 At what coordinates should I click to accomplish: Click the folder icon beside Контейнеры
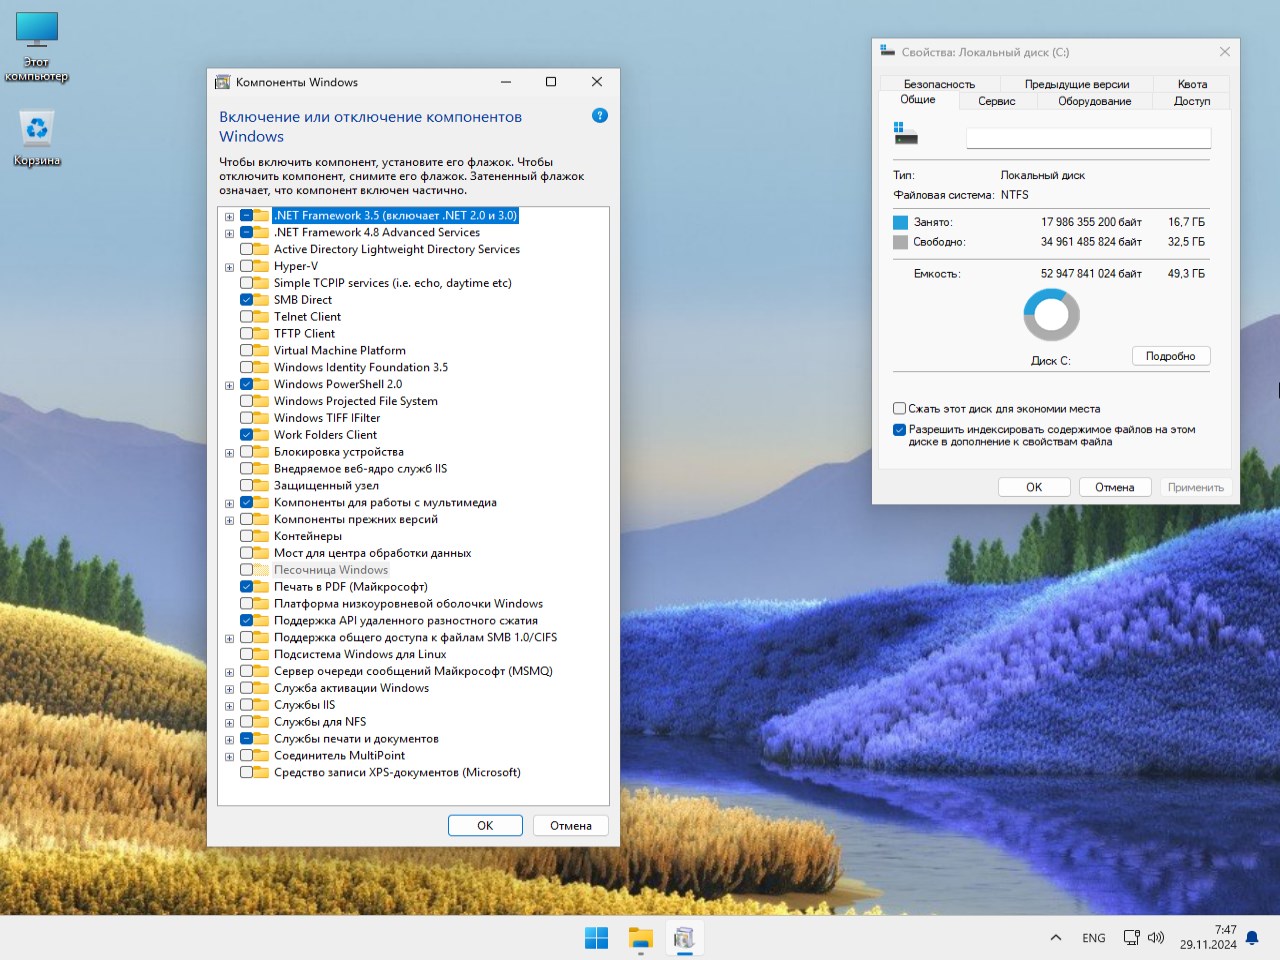262,536
